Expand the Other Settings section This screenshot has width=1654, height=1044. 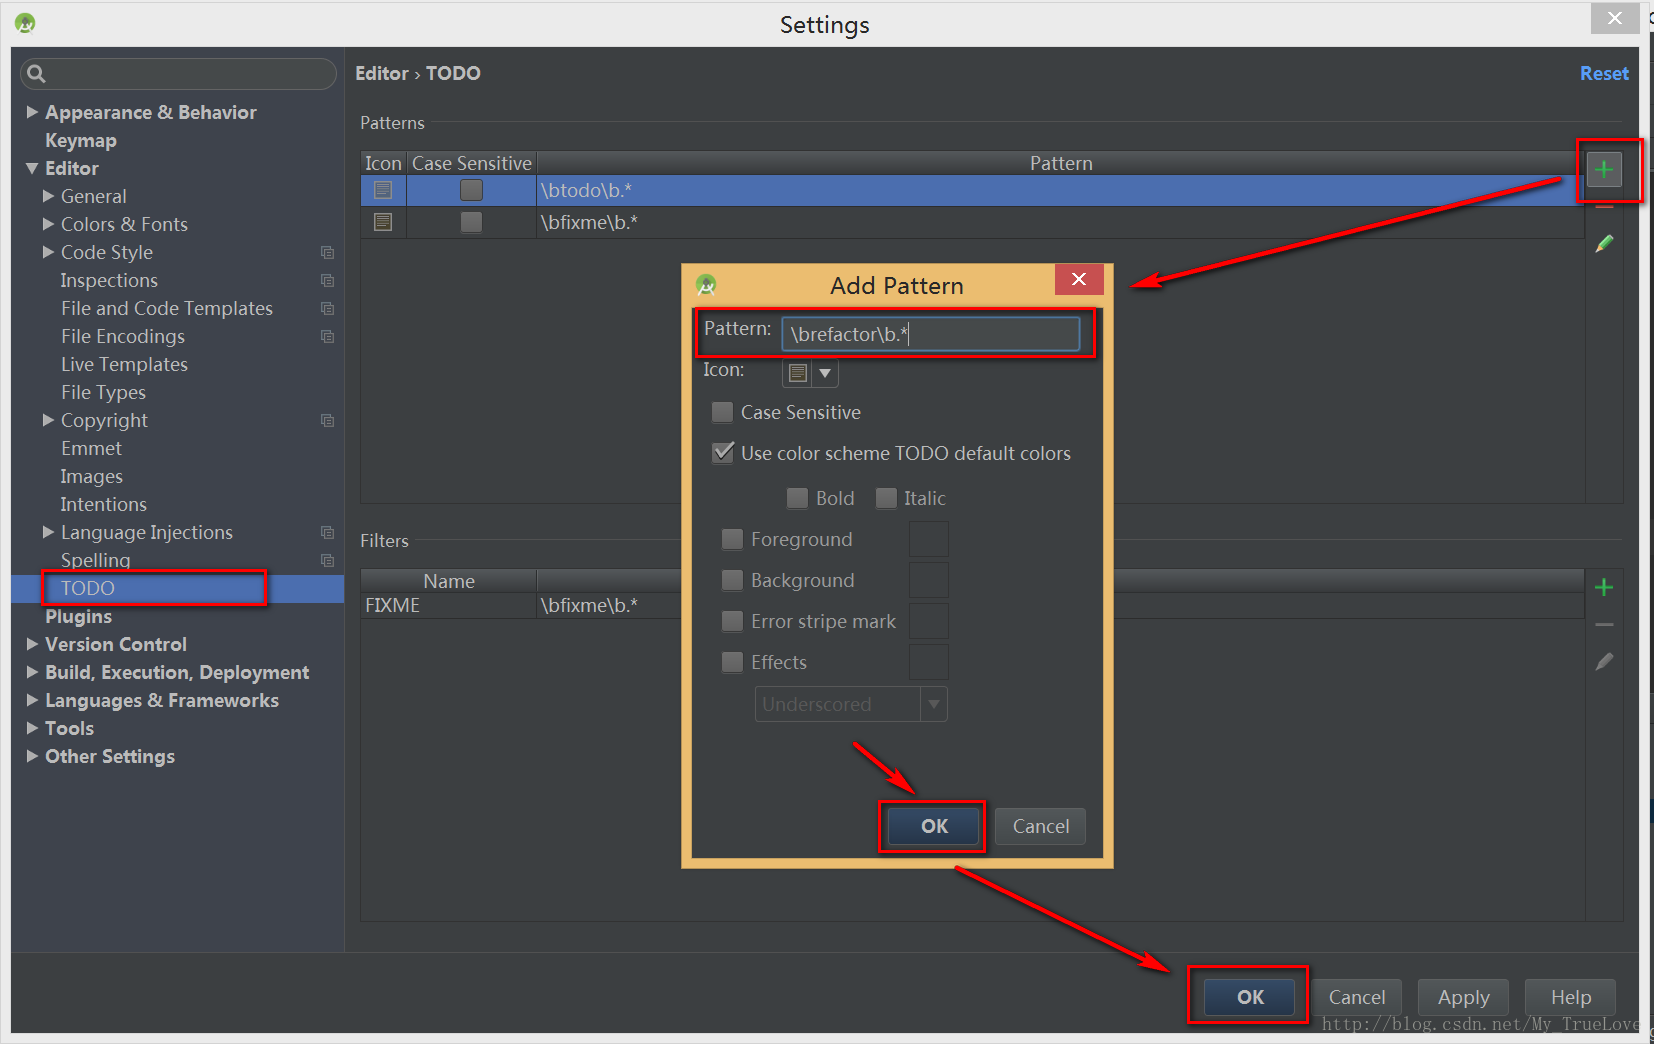point(32,756)
